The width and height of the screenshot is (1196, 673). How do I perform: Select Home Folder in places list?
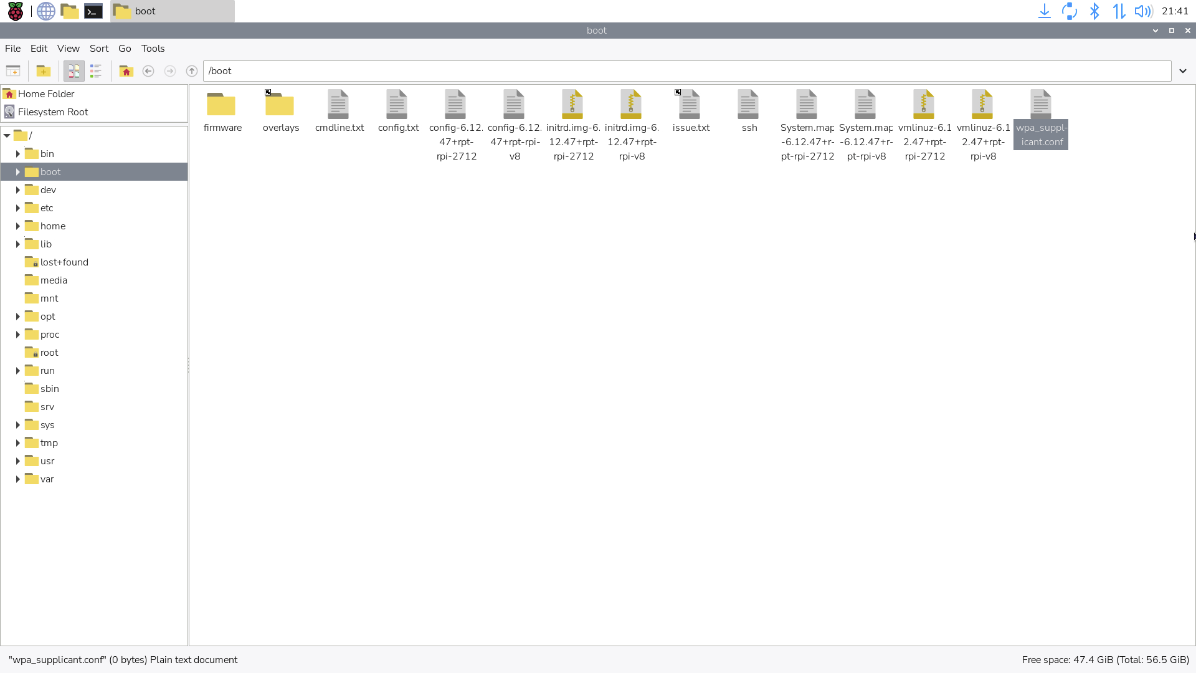45,94
